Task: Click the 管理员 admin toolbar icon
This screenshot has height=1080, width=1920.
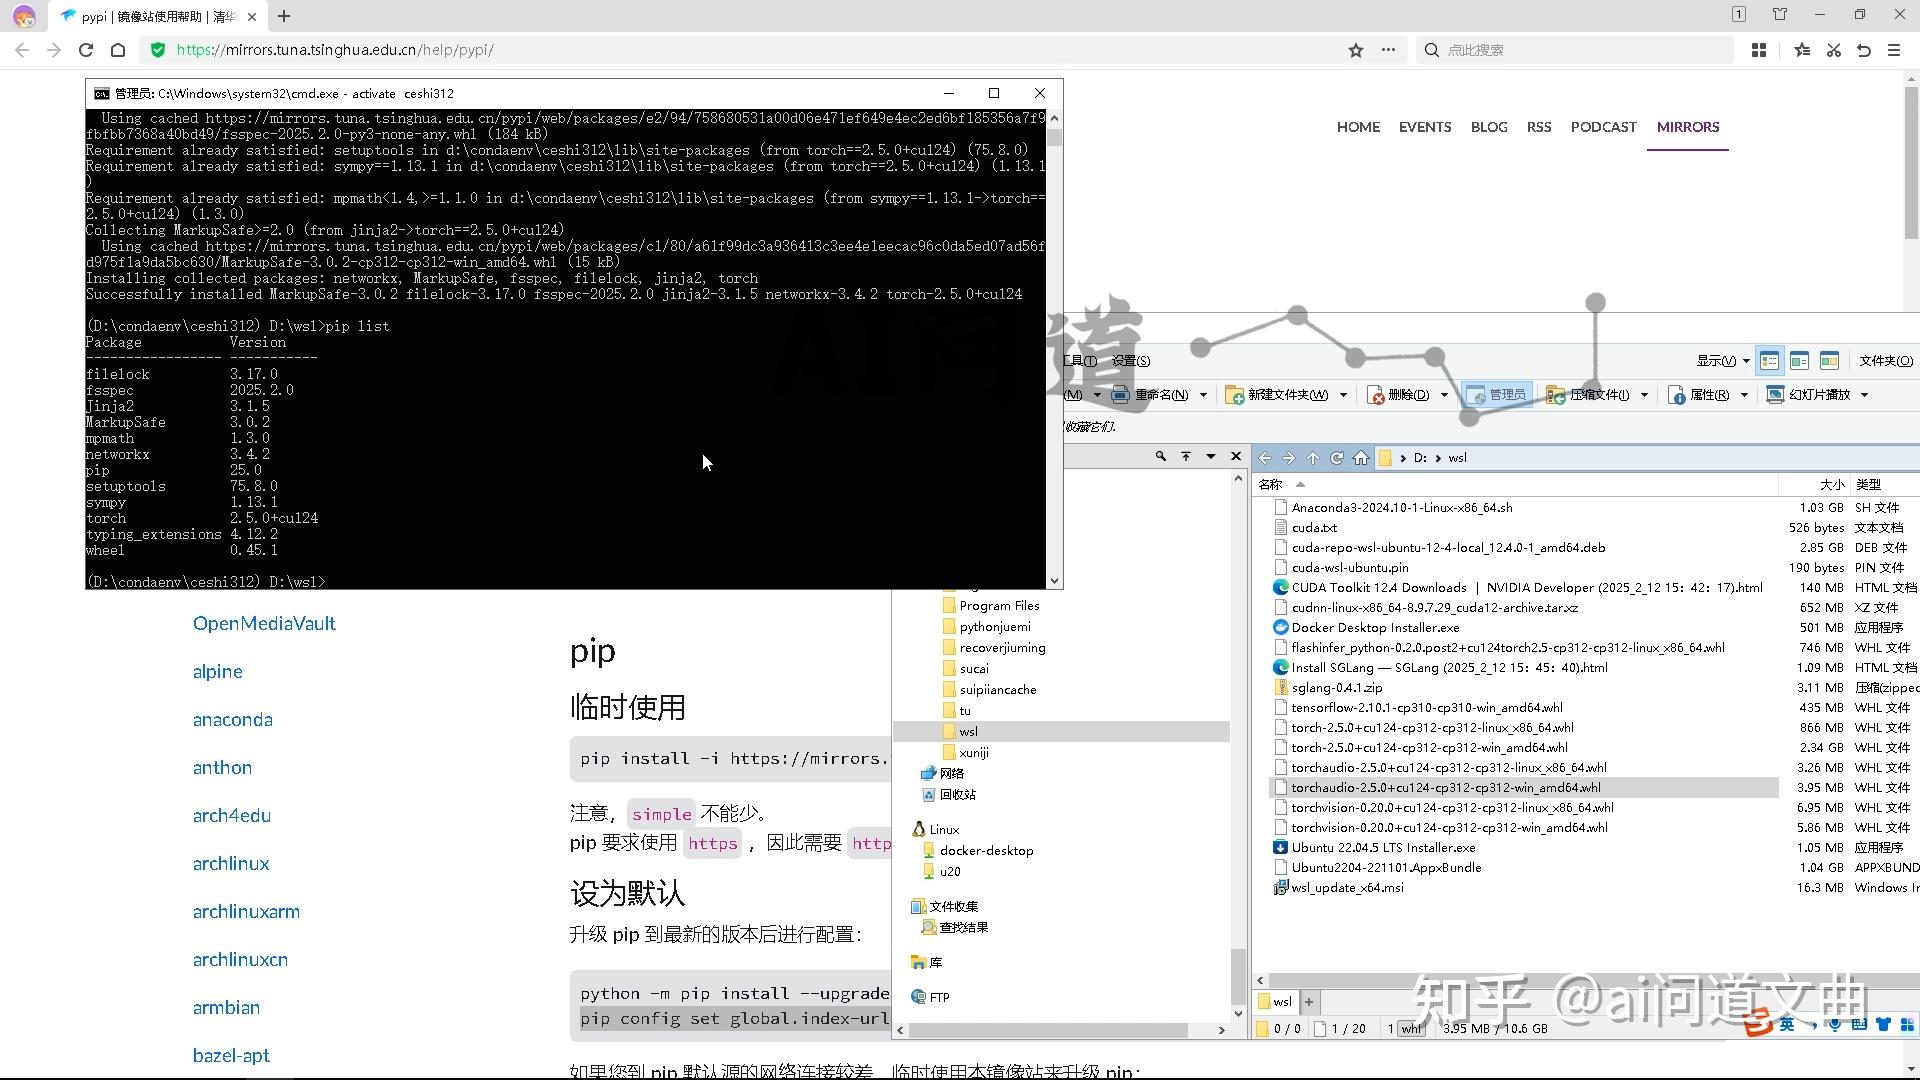Action: [1497, 393]
